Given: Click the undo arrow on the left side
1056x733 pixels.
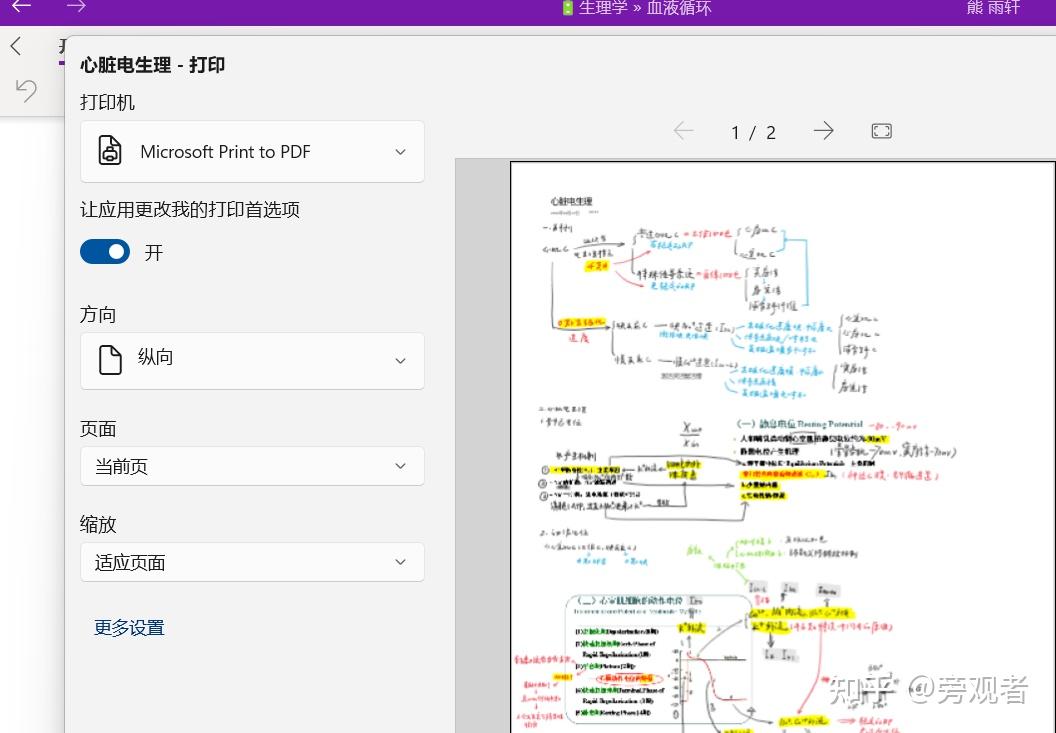Looking at the screenshot, I should coord(26,90).
